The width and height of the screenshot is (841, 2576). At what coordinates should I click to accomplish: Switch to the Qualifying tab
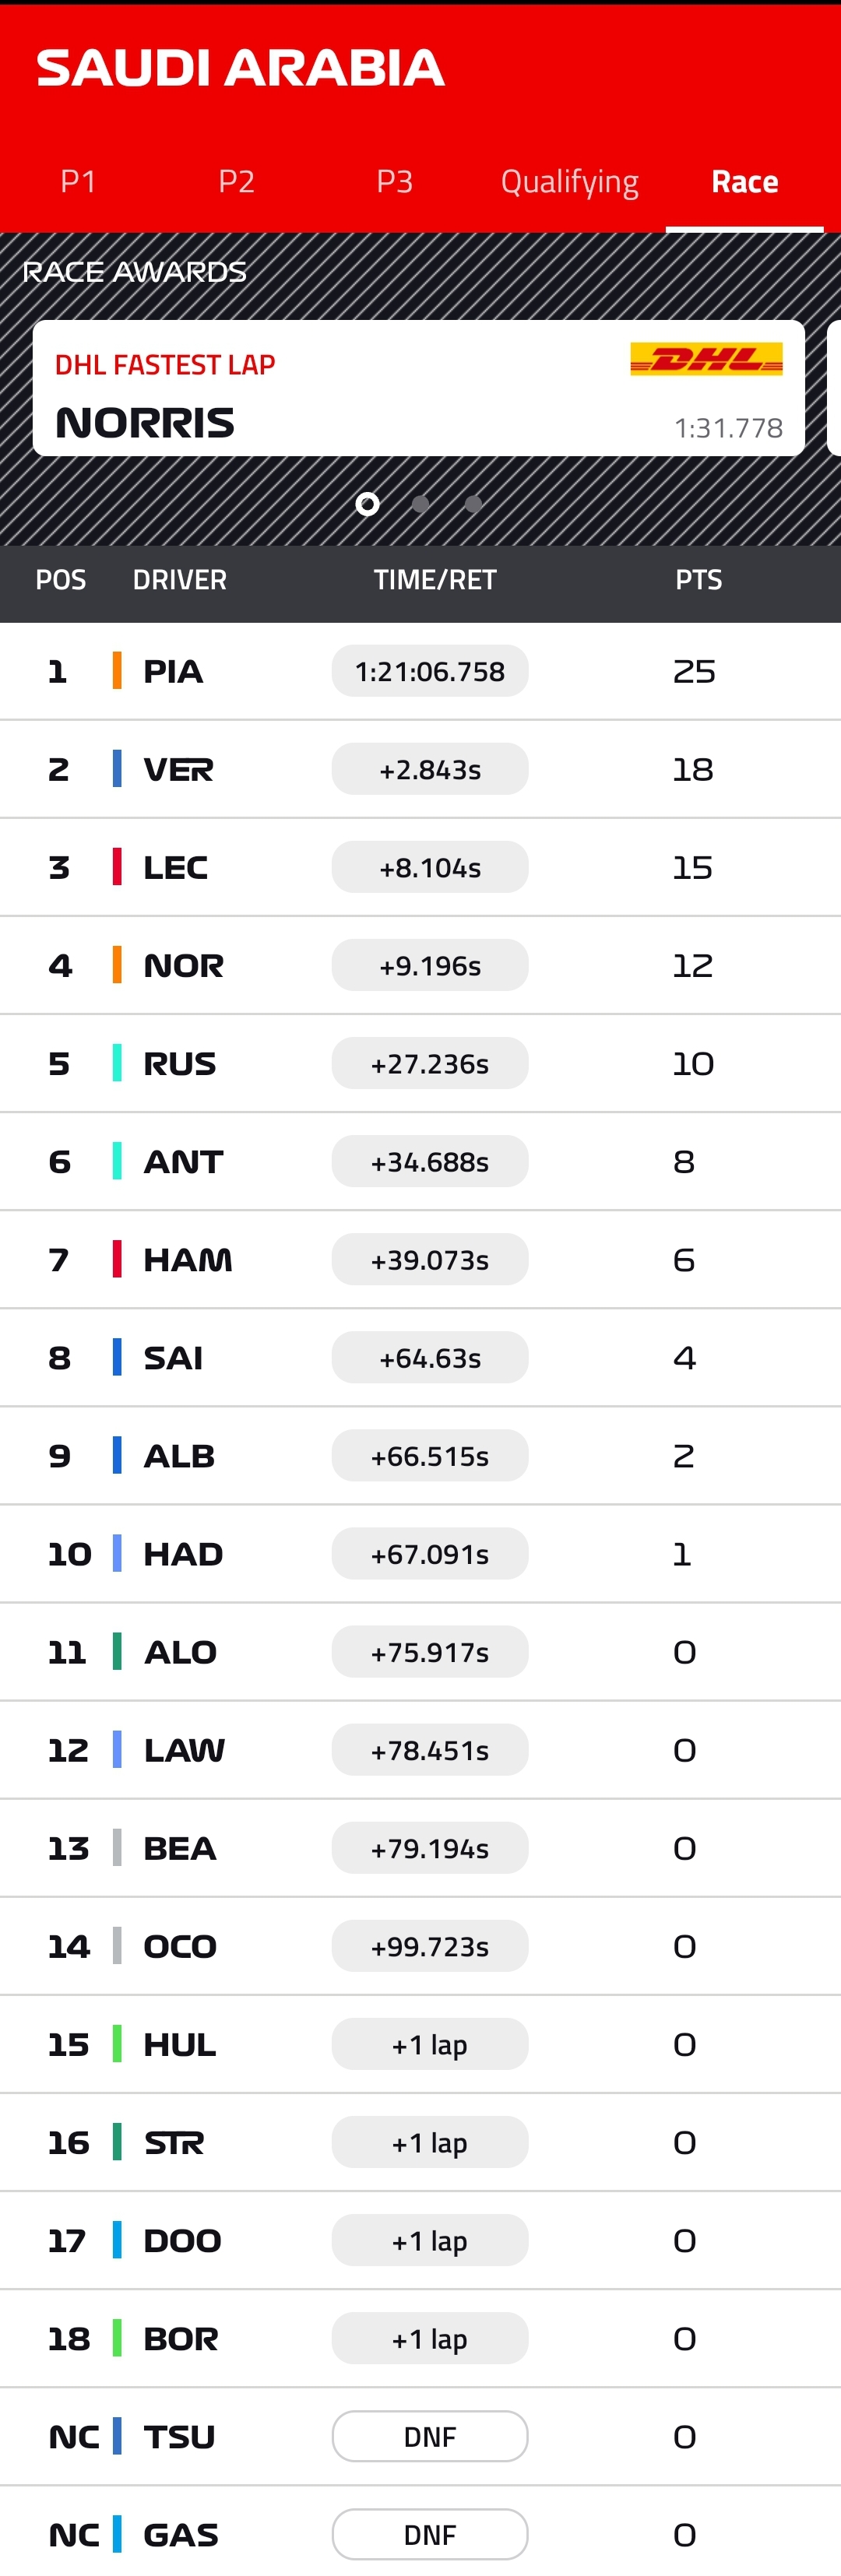point(569,182)
